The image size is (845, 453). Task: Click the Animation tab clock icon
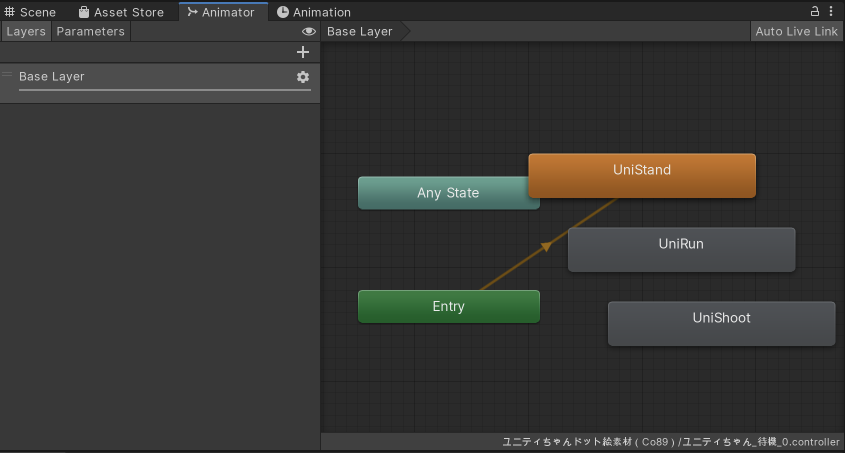282,12
